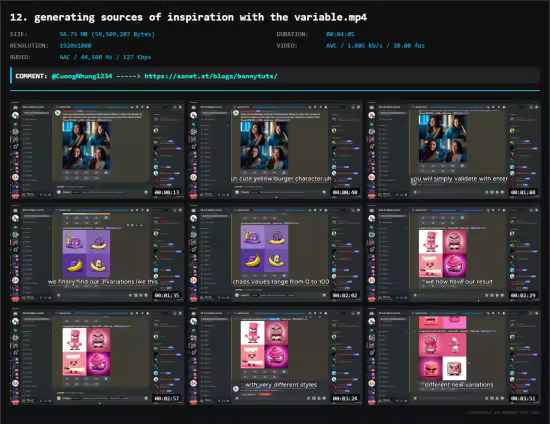Open the thumbnail stamped 00:03:24
The width and height of the screenshot is (550, 424).
275,356
